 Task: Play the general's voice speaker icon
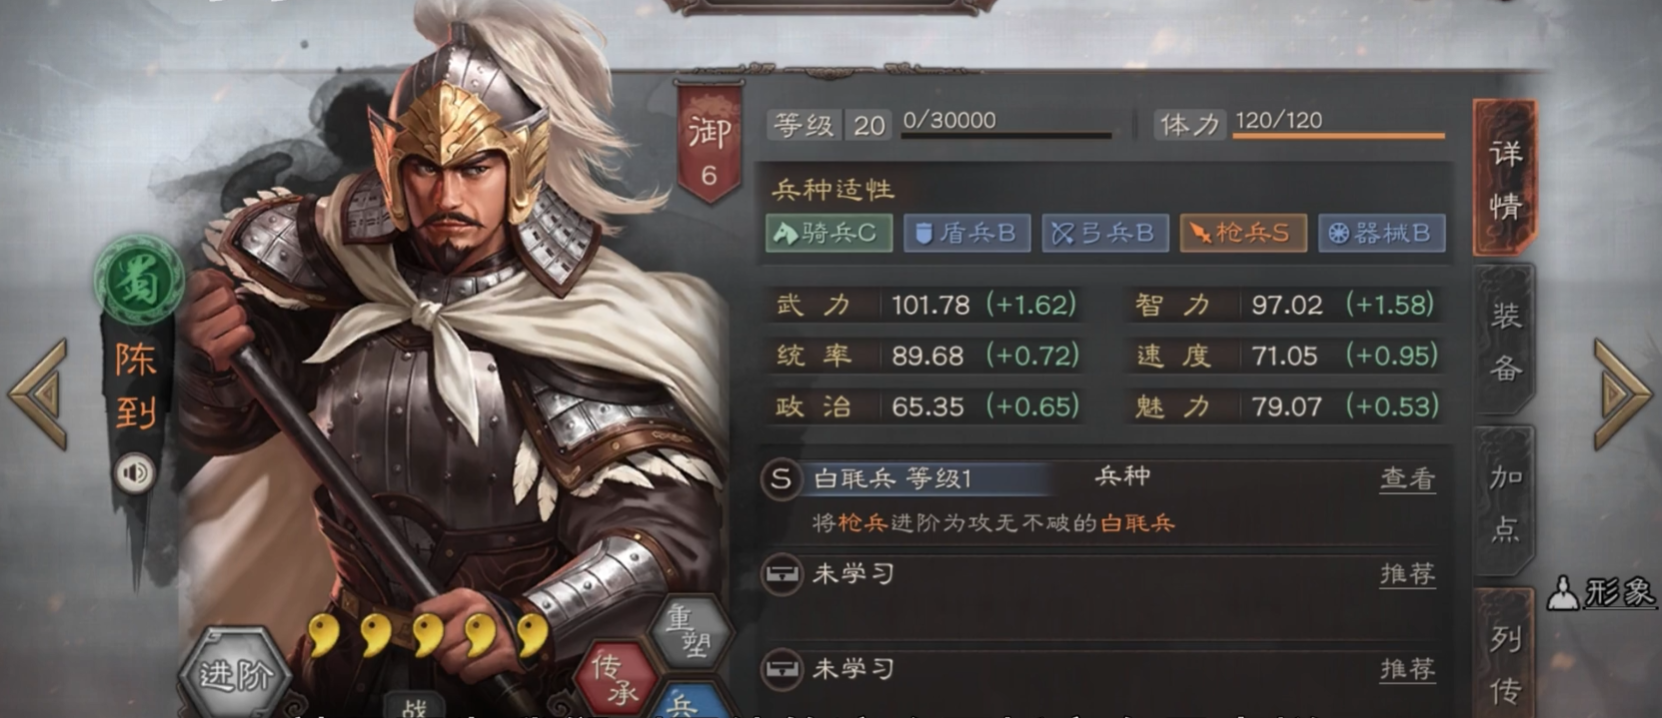(x=135, y=472)
